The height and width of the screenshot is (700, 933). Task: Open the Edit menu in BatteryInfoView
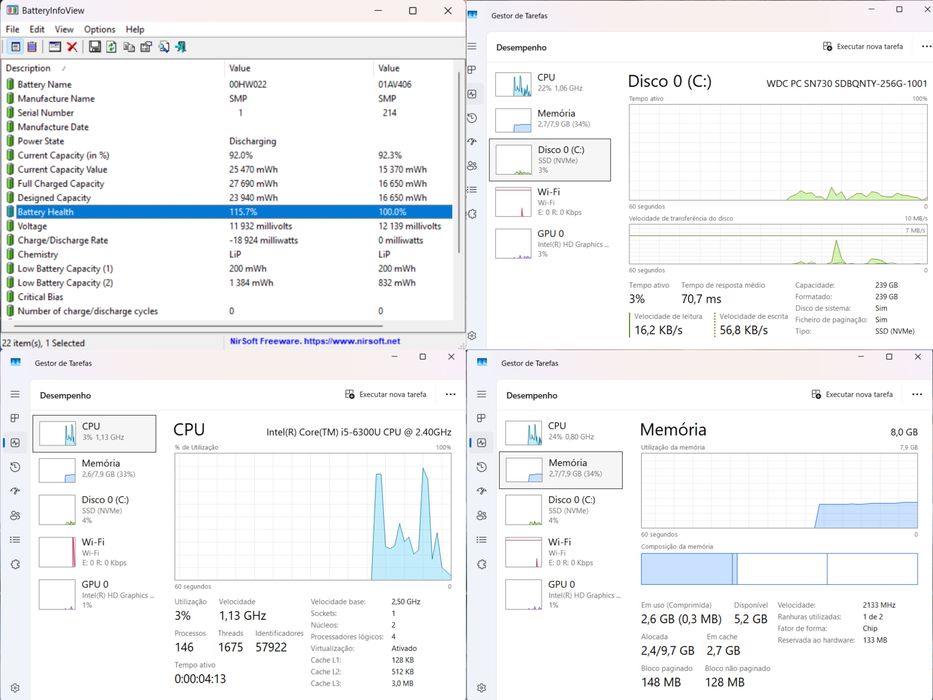point(37,29)
